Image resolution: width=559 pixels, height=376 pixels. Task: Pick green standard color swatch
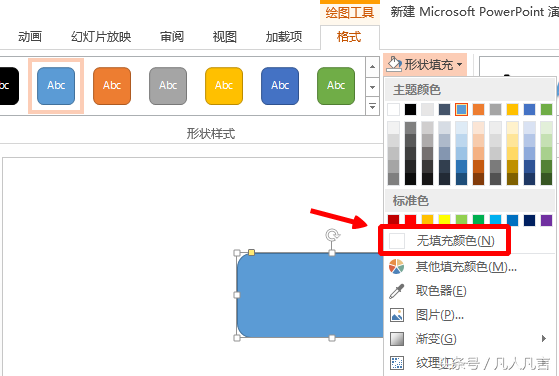(x=478, y=220)
